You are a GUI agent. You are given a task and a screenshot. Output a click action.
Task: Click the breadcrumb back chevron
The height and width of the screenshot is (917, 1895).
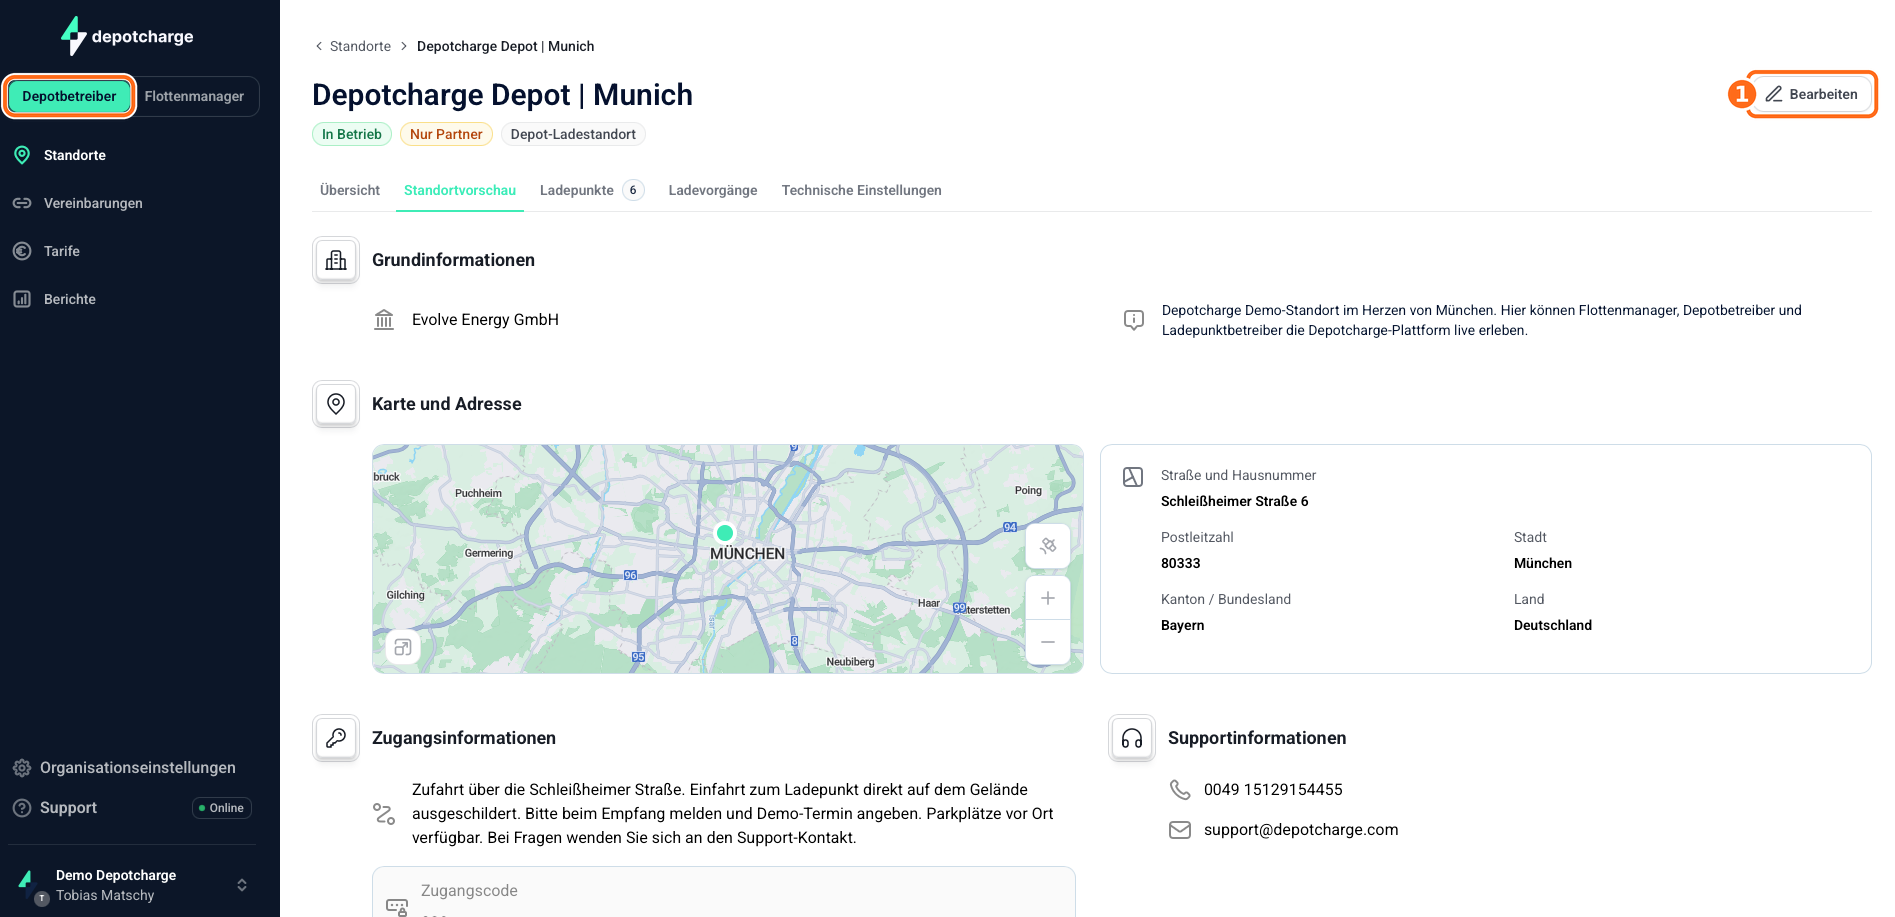click(x=319, y=46)
